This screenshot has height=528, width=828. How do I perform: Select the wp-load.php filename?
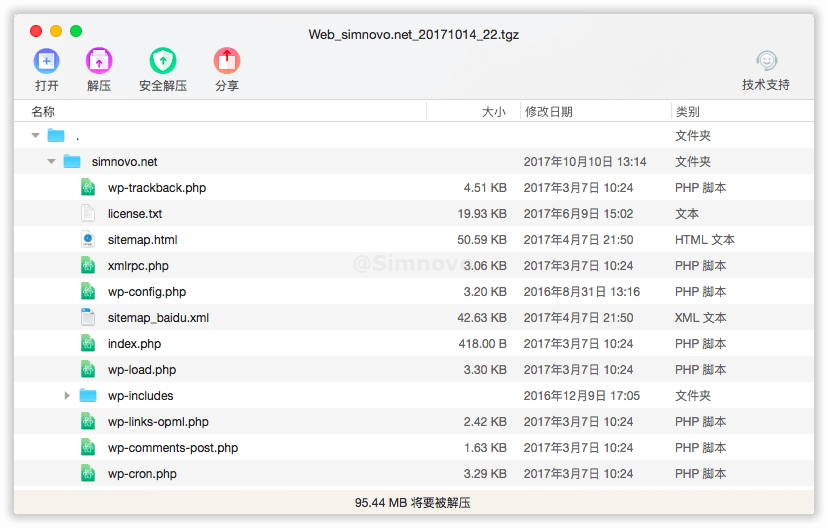142,370
